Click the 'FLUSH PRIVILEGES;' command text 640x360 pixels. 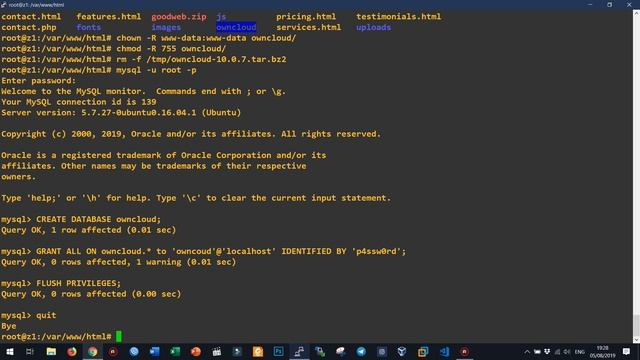coord(78,283)
